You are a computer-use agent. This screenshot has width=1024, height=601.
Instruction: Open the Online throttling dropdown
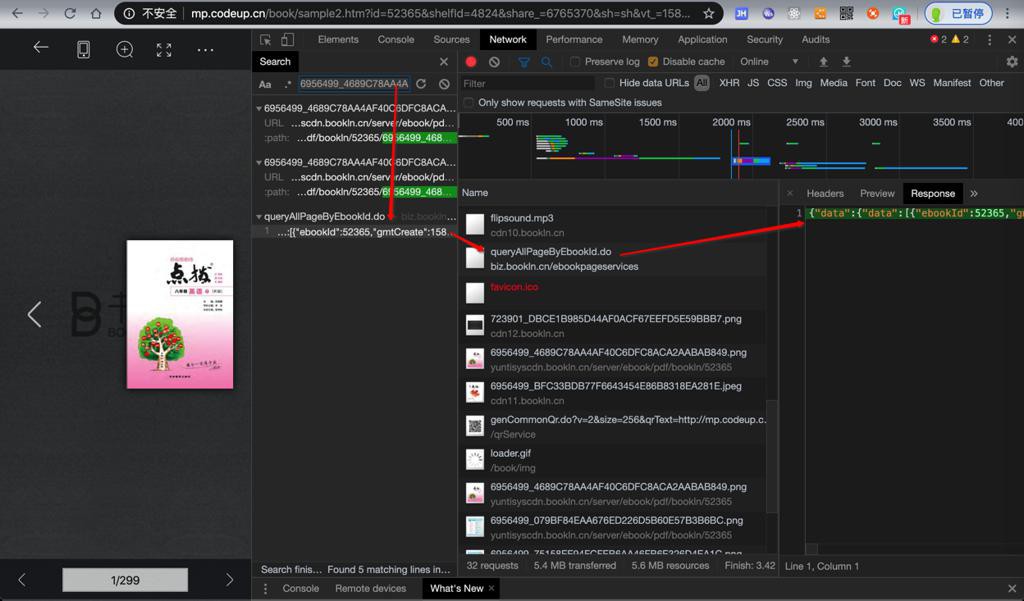[x=769, y=61]
